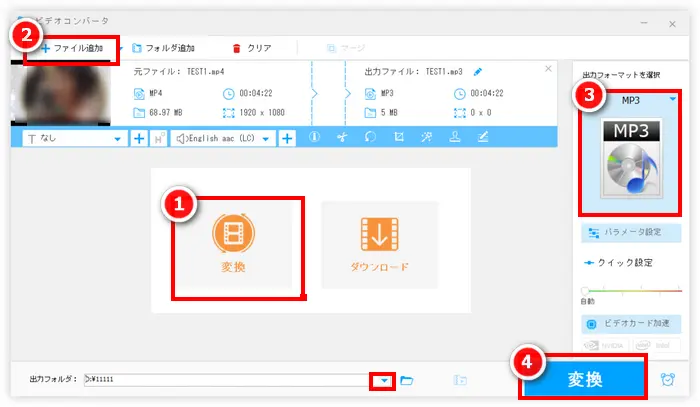Click the alarm clock scheduler icon
Viewport: 700px width, 407px height.
pyautogui.click(x=669, y=379)
